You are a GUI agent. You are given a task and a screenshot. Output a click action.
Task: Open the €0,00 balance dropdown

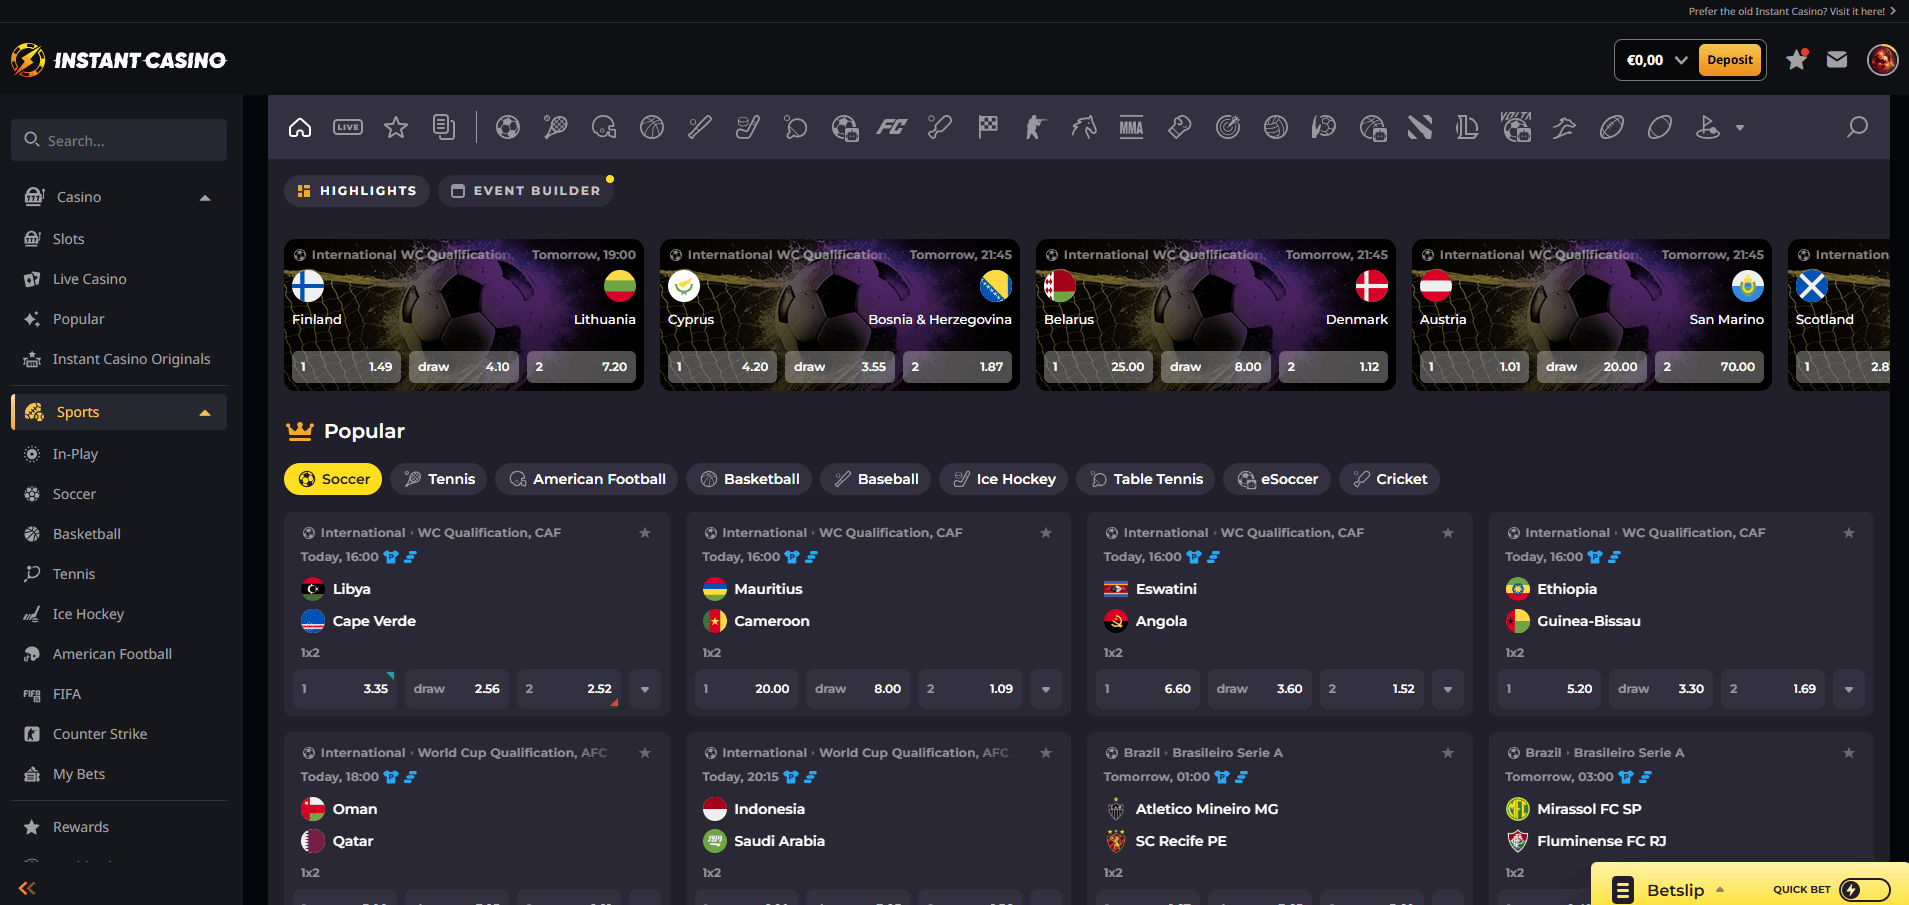click(x=1656, y=60)
